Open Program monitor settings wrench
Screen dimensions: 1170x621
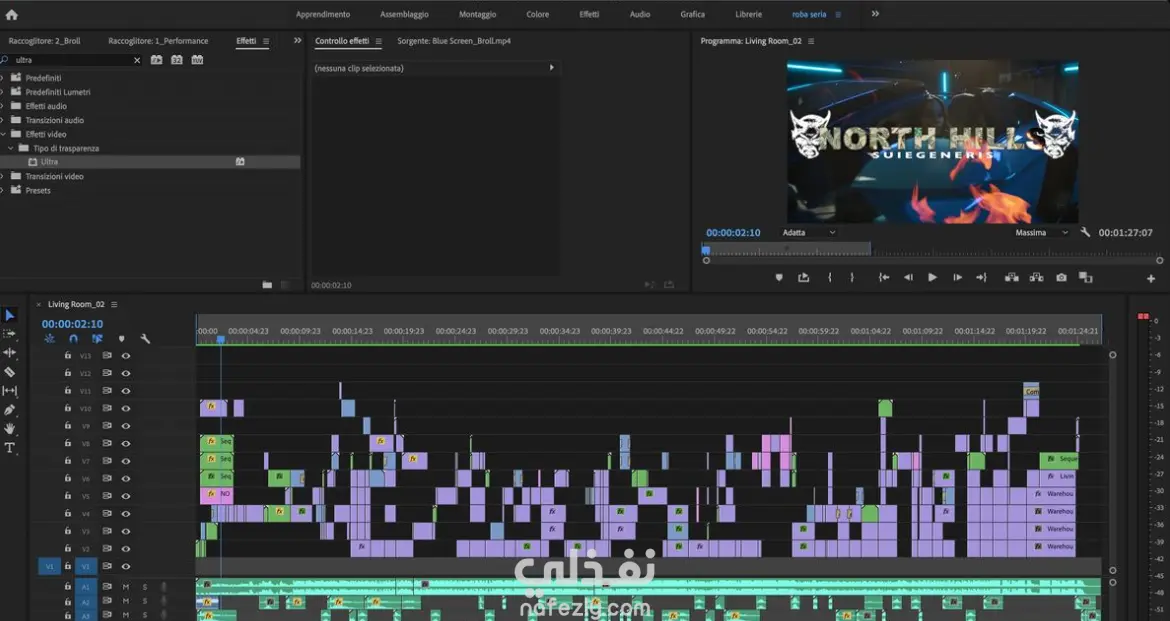[1085, 232]
